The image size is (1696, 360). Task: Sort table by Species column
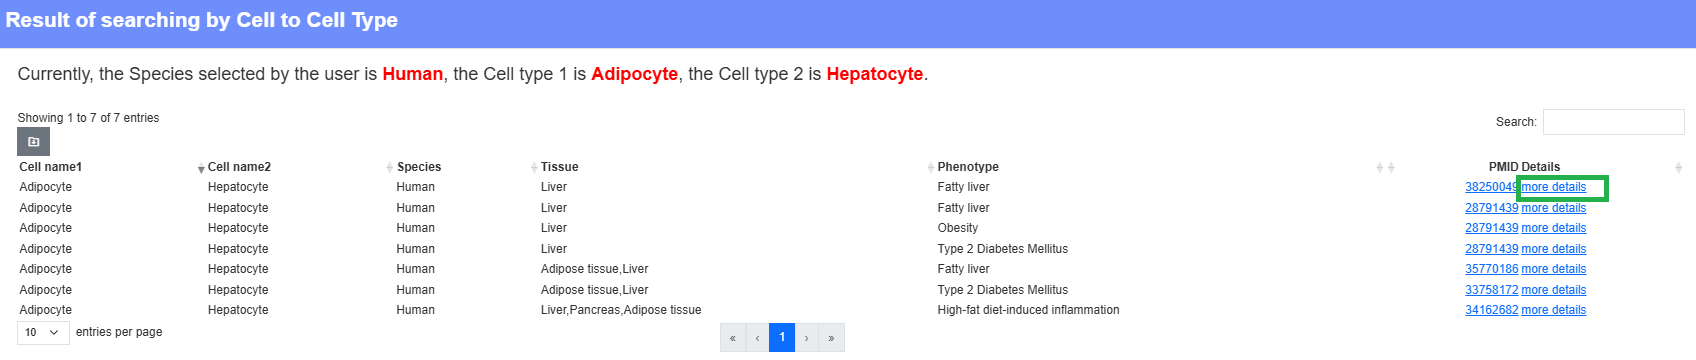[419, 167]
